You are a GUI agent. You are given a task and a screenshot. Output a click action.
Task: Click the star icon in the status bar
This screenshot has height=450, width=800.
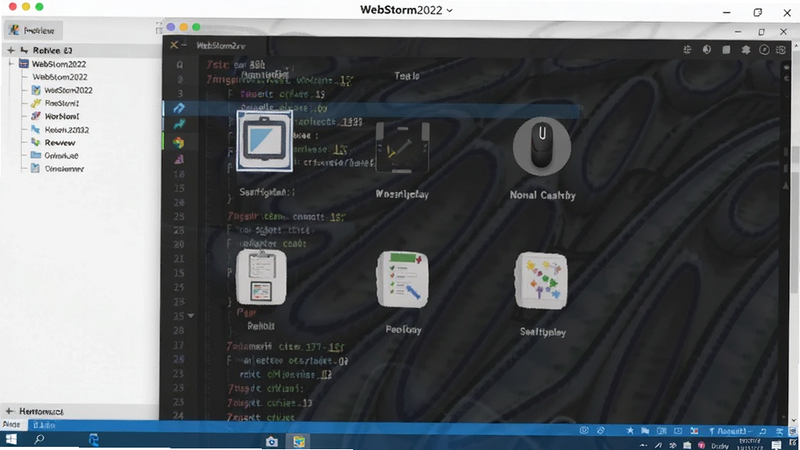(630, 431)
